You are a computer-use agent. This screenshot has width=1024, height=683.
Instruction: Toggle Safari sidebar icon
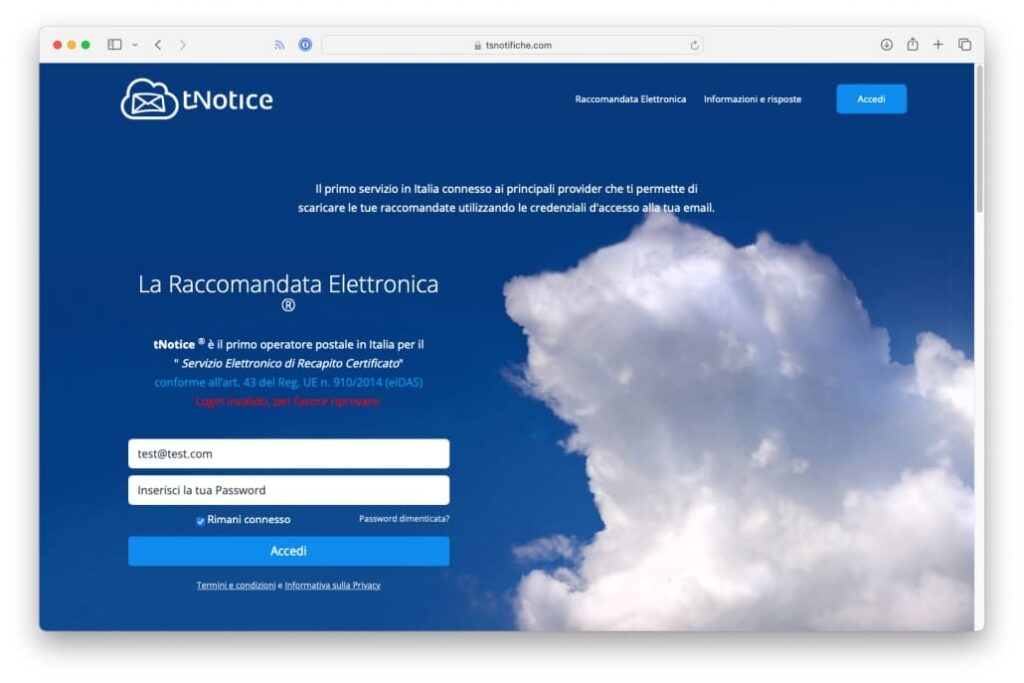114,44
